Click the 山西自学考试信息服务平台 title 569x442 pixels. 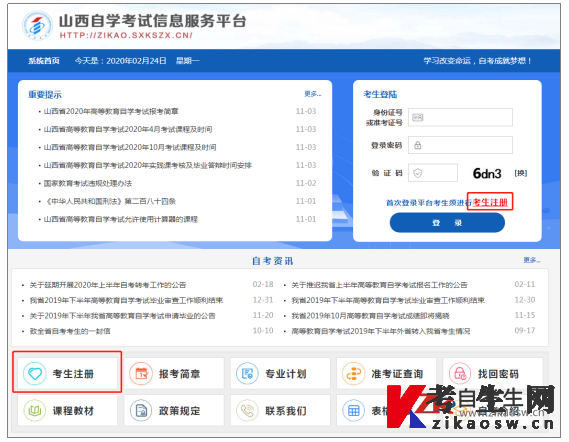153,21
